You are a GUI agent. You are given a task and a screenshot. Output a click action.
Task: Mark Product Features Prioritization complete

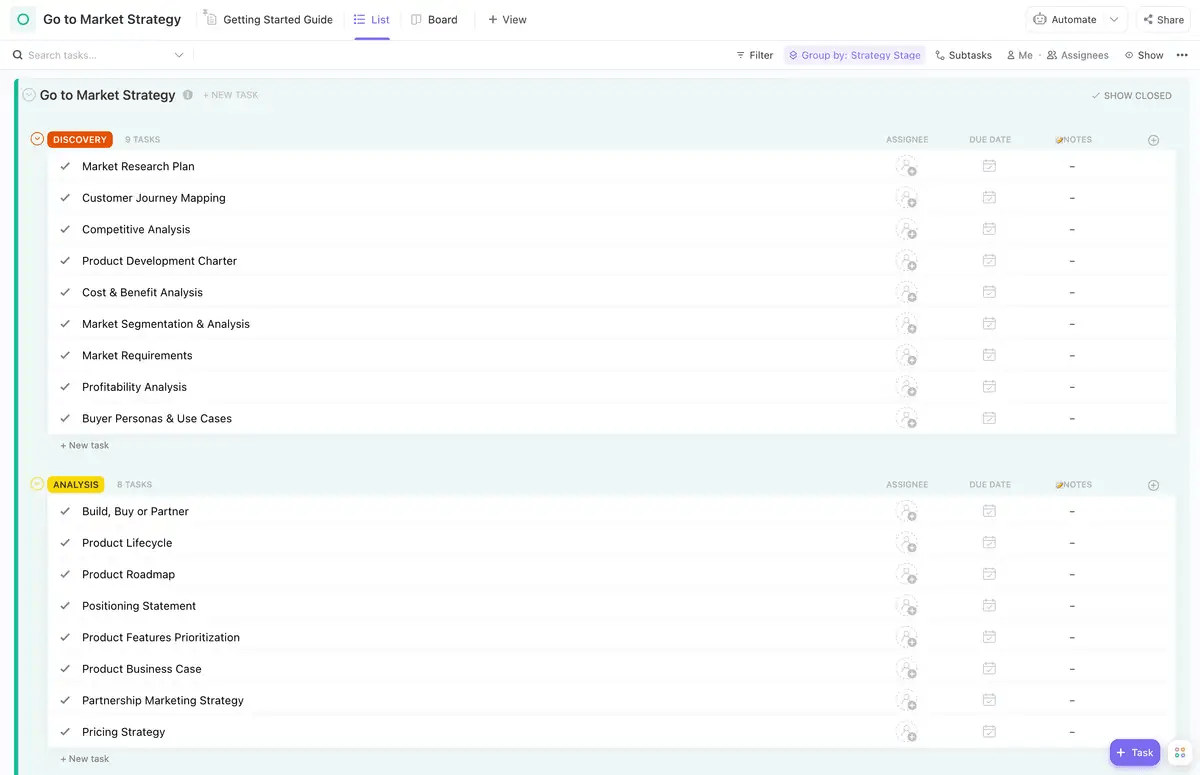click(65, 637)
